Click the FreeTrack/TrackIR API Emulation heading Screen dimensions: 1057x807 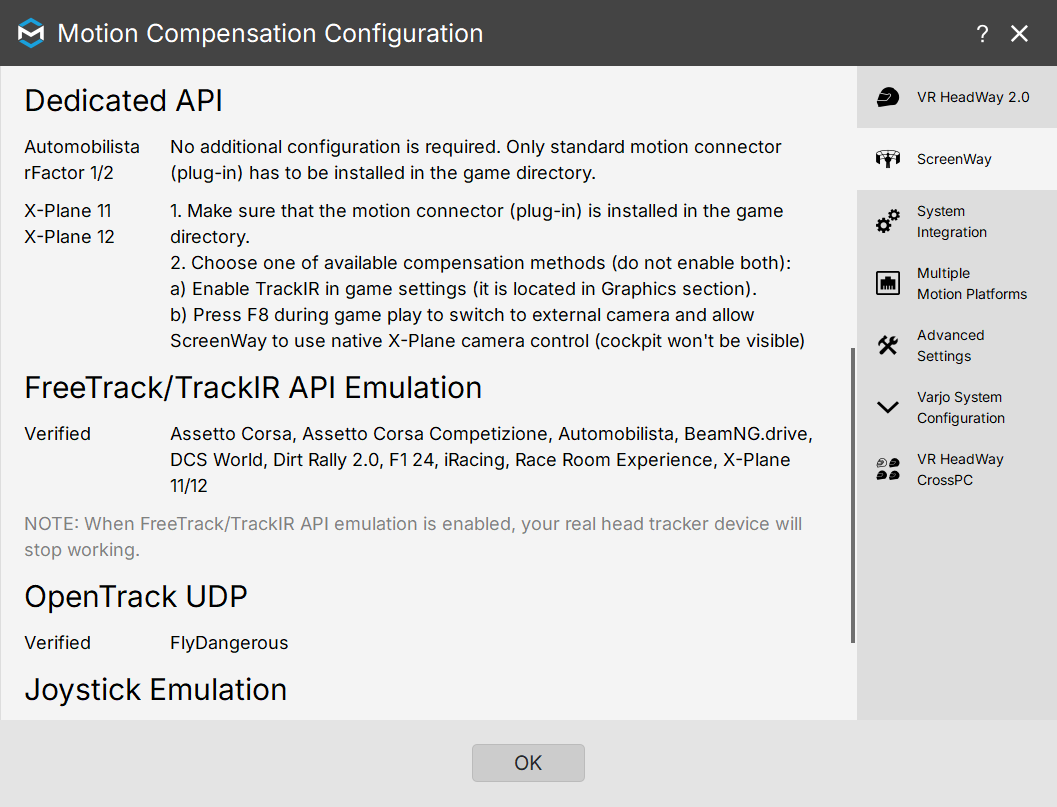pyautogui.click(x=253, y=388)
